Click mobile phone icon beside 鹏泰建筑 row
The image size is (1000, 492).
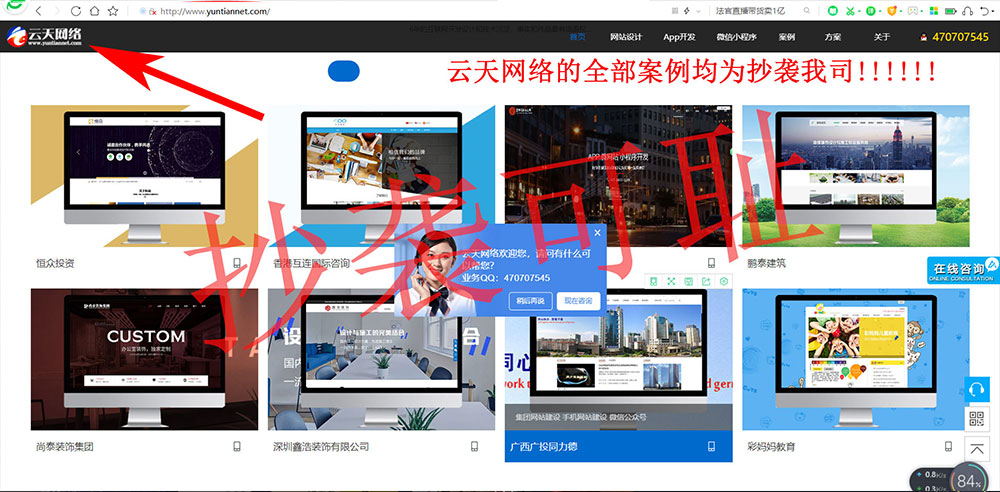pyautogui.click(x=712, y=263)
